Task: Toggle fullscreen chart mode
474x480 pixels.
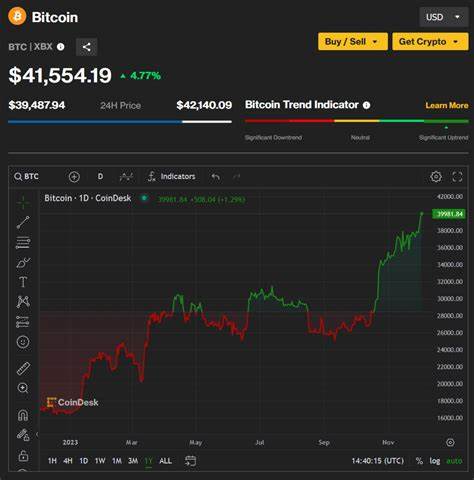Action: [457, 177]
